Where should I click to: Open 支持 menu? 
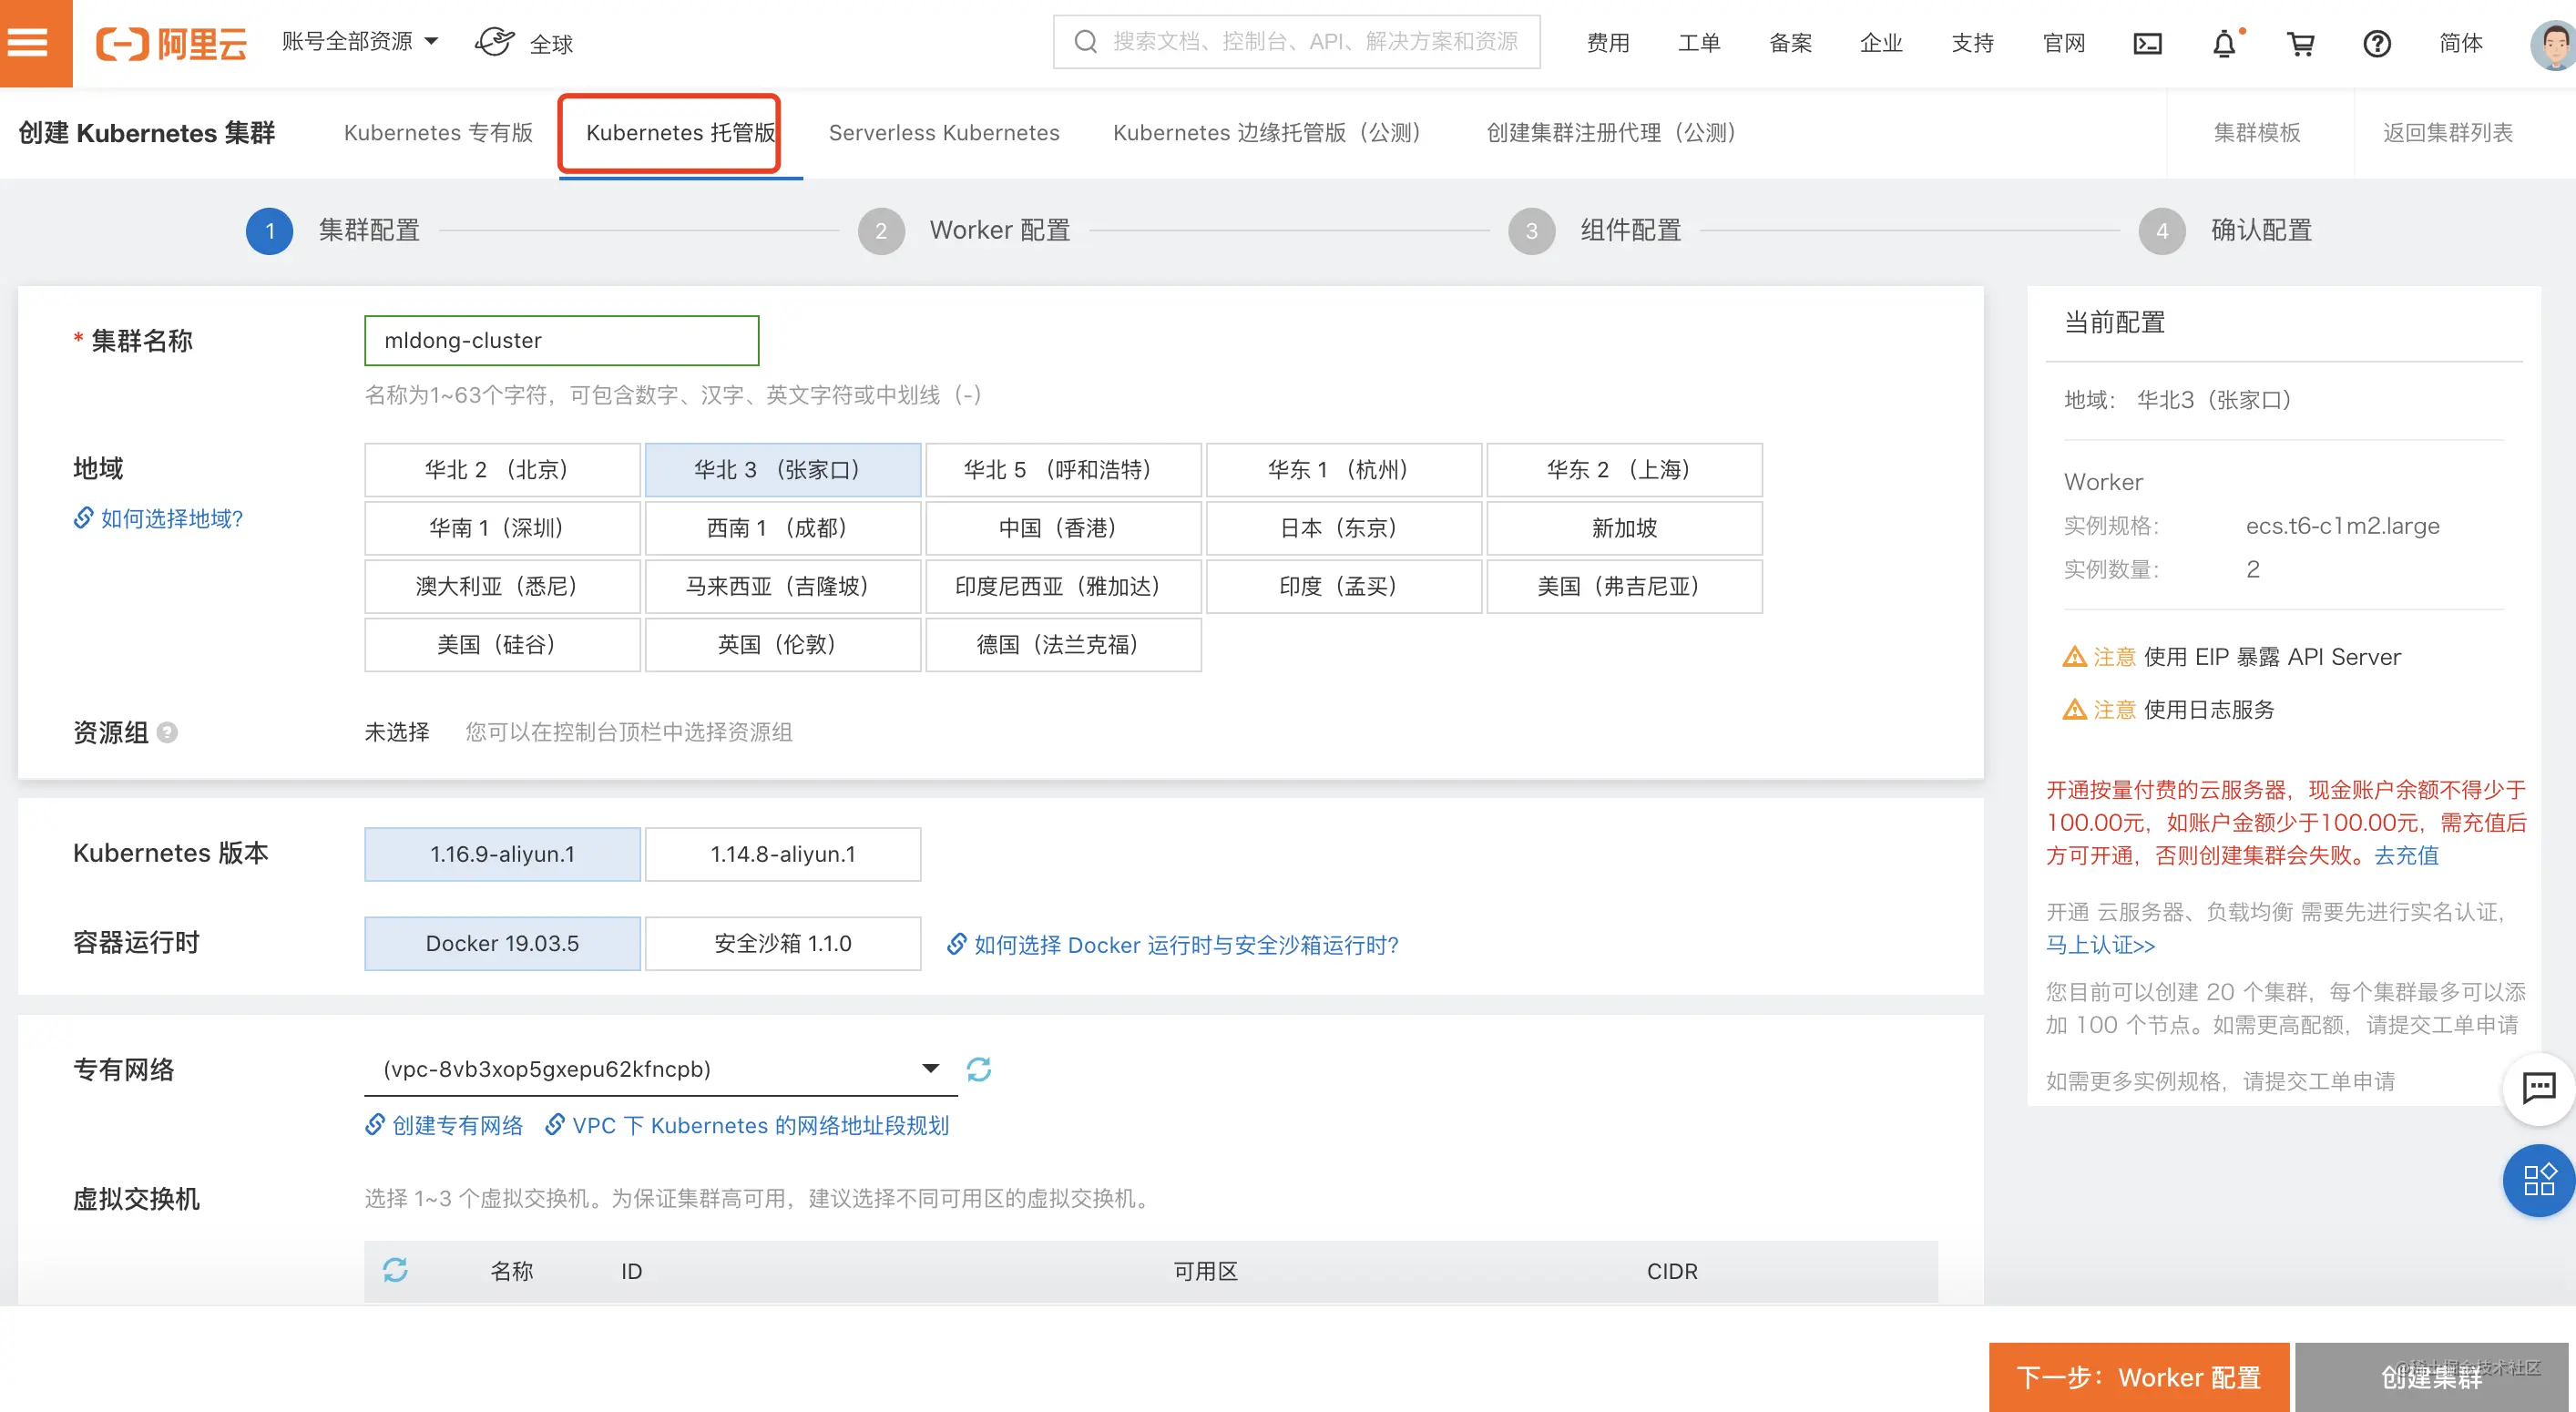tap(1972, 43)
